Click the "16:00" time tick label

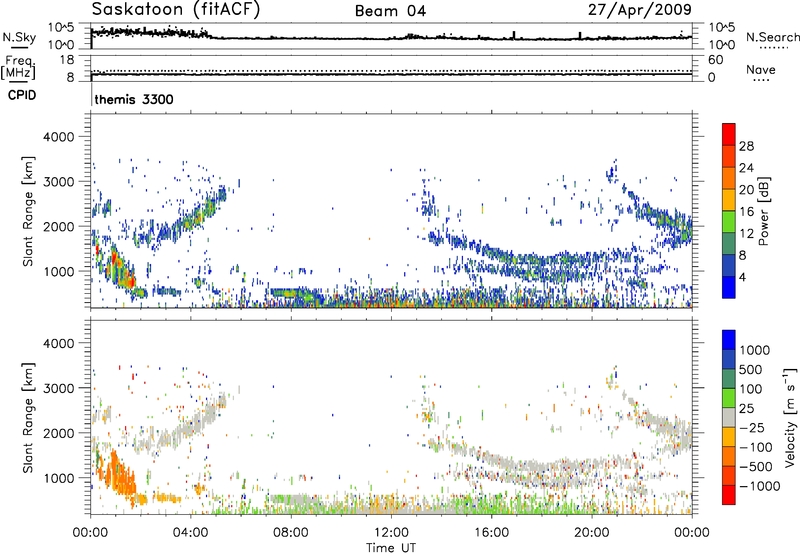click(491, 533)
